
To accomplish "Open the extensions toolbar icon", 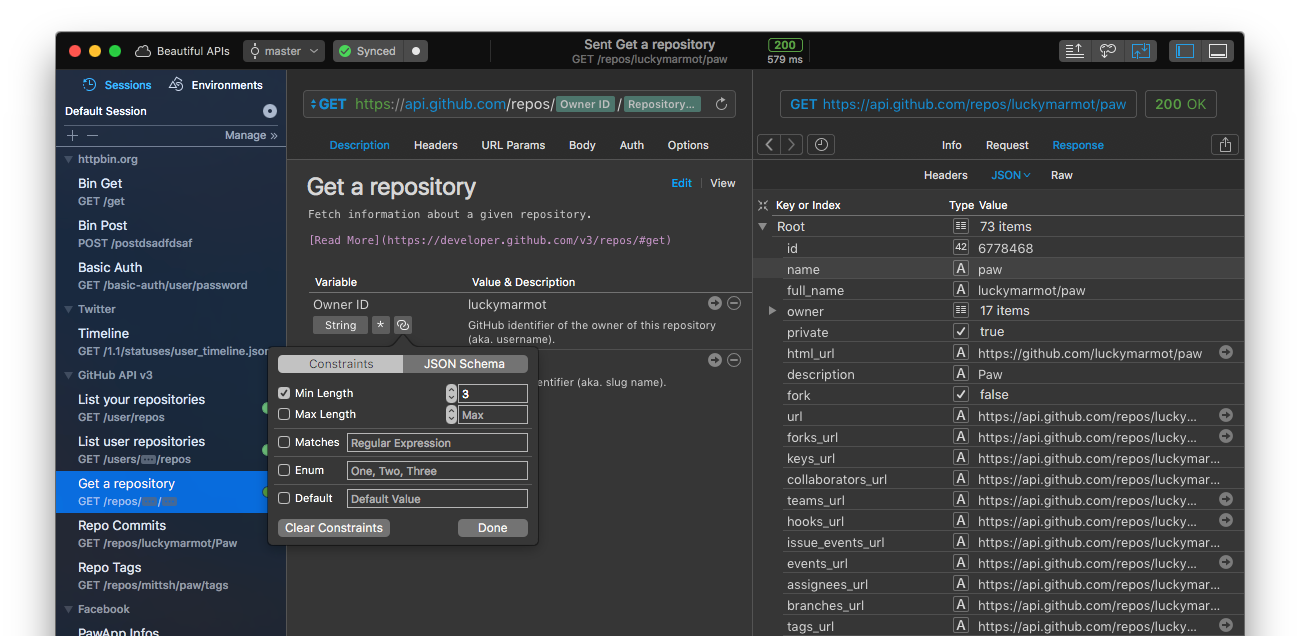I will click(1107, 49).
